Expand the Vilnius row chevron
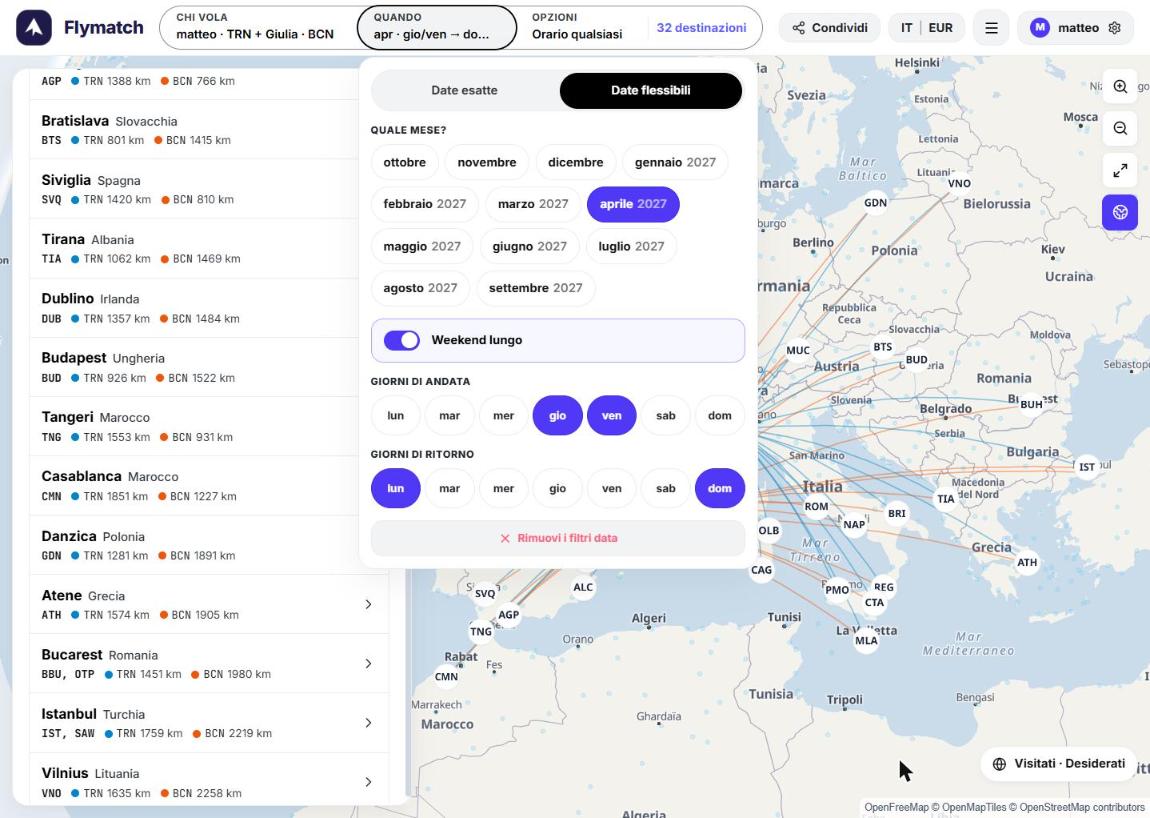Screen dimensions: 1150x818 tap(368, 782)
